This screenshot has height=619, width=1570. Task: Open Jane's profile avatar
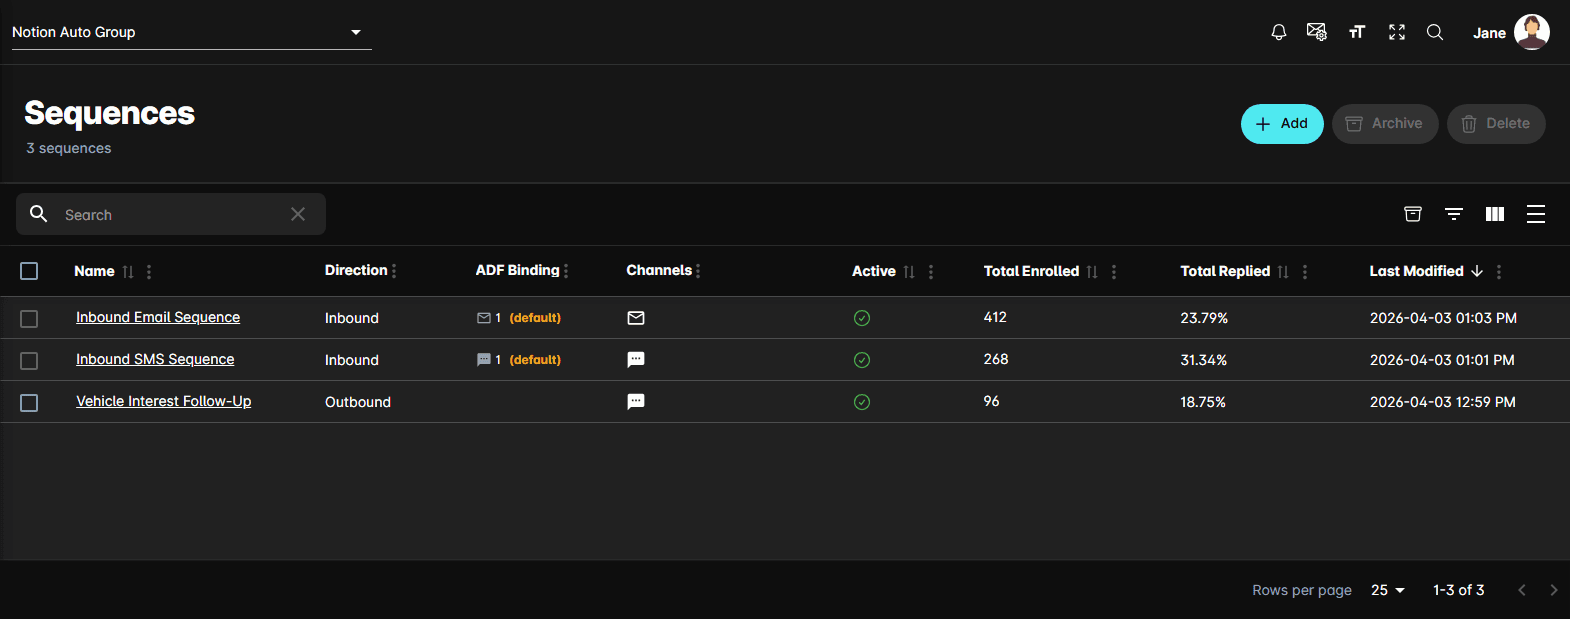(x=1532, y=32)
